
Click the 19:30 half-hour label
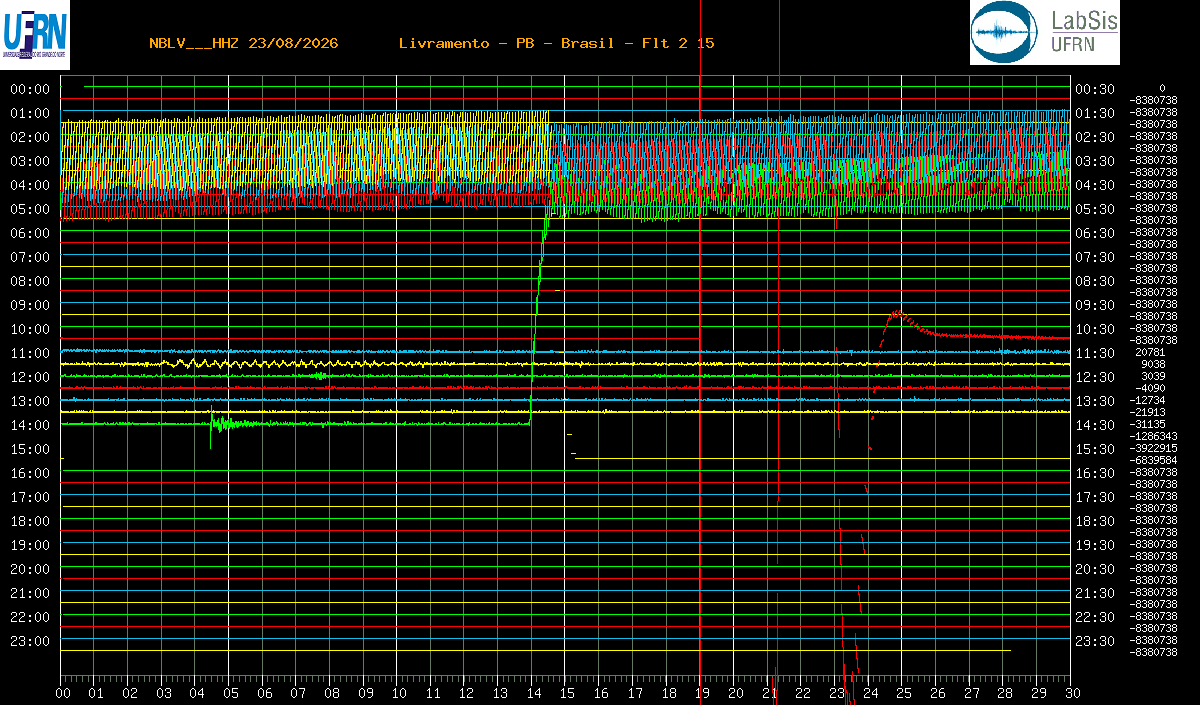[x=1094, y=545]
